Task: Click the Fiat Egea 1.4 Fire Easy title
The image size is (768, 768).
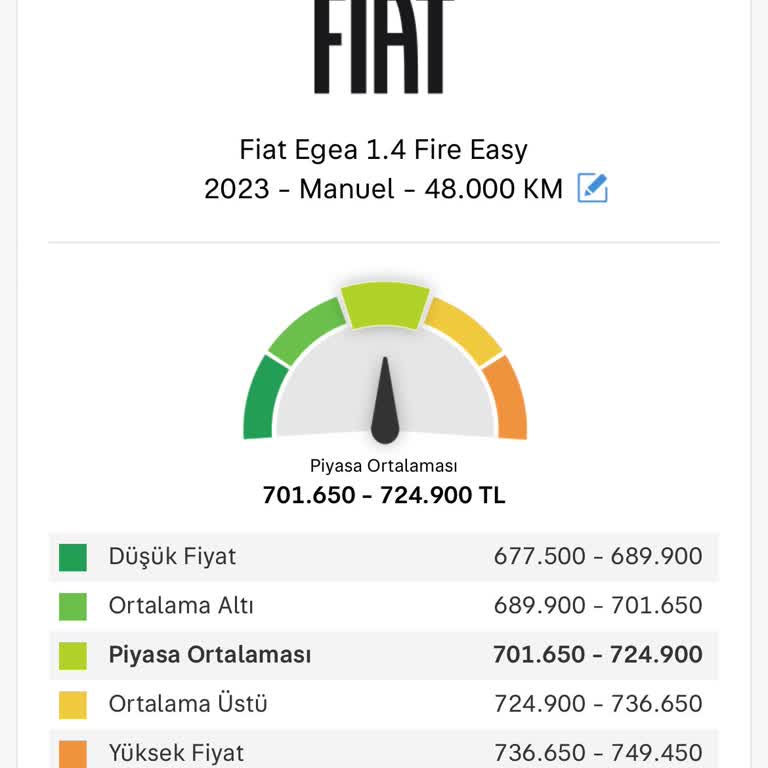Action: click(x=384, y=150)
